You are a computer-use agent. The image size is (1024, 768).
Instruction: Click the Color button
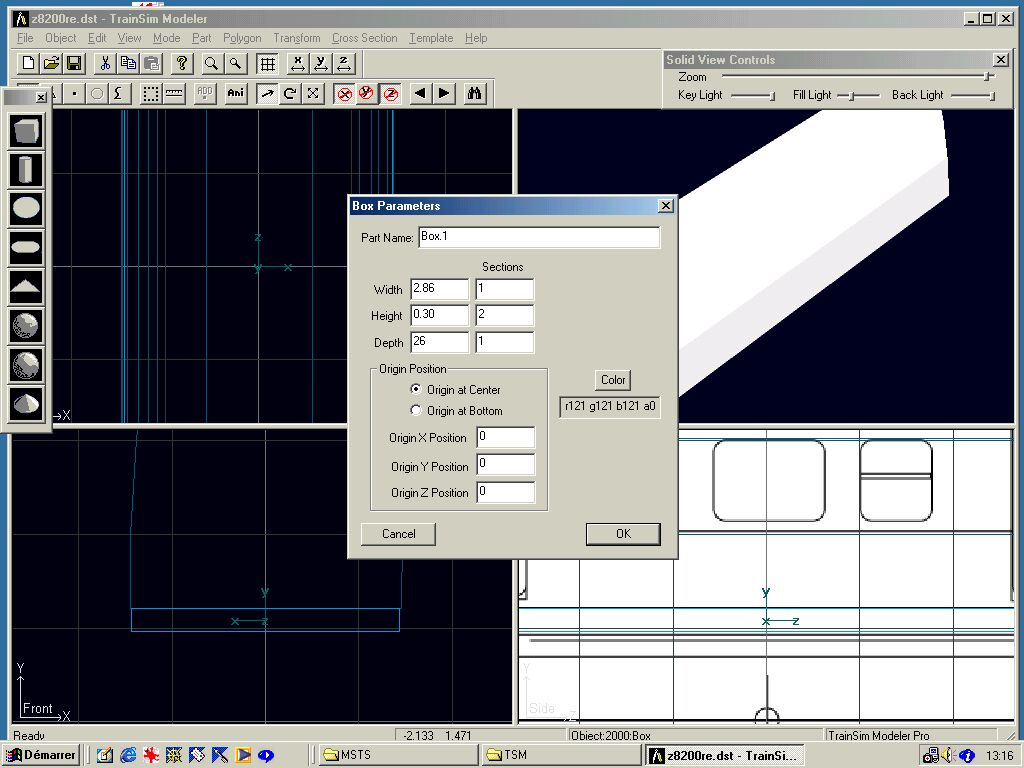pyautogui.click(x=613, y=380)
